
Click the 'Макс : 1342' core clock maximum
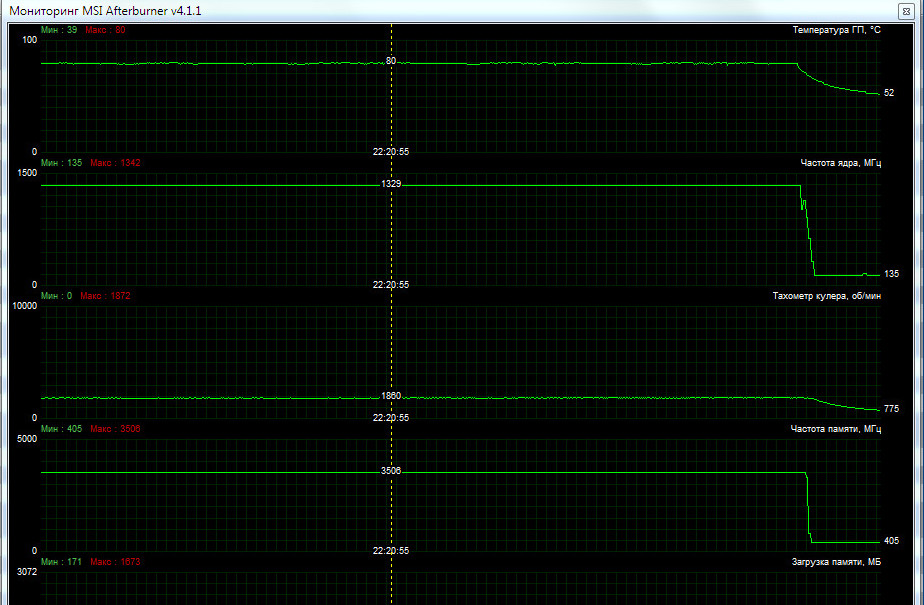tap(116, 163)
